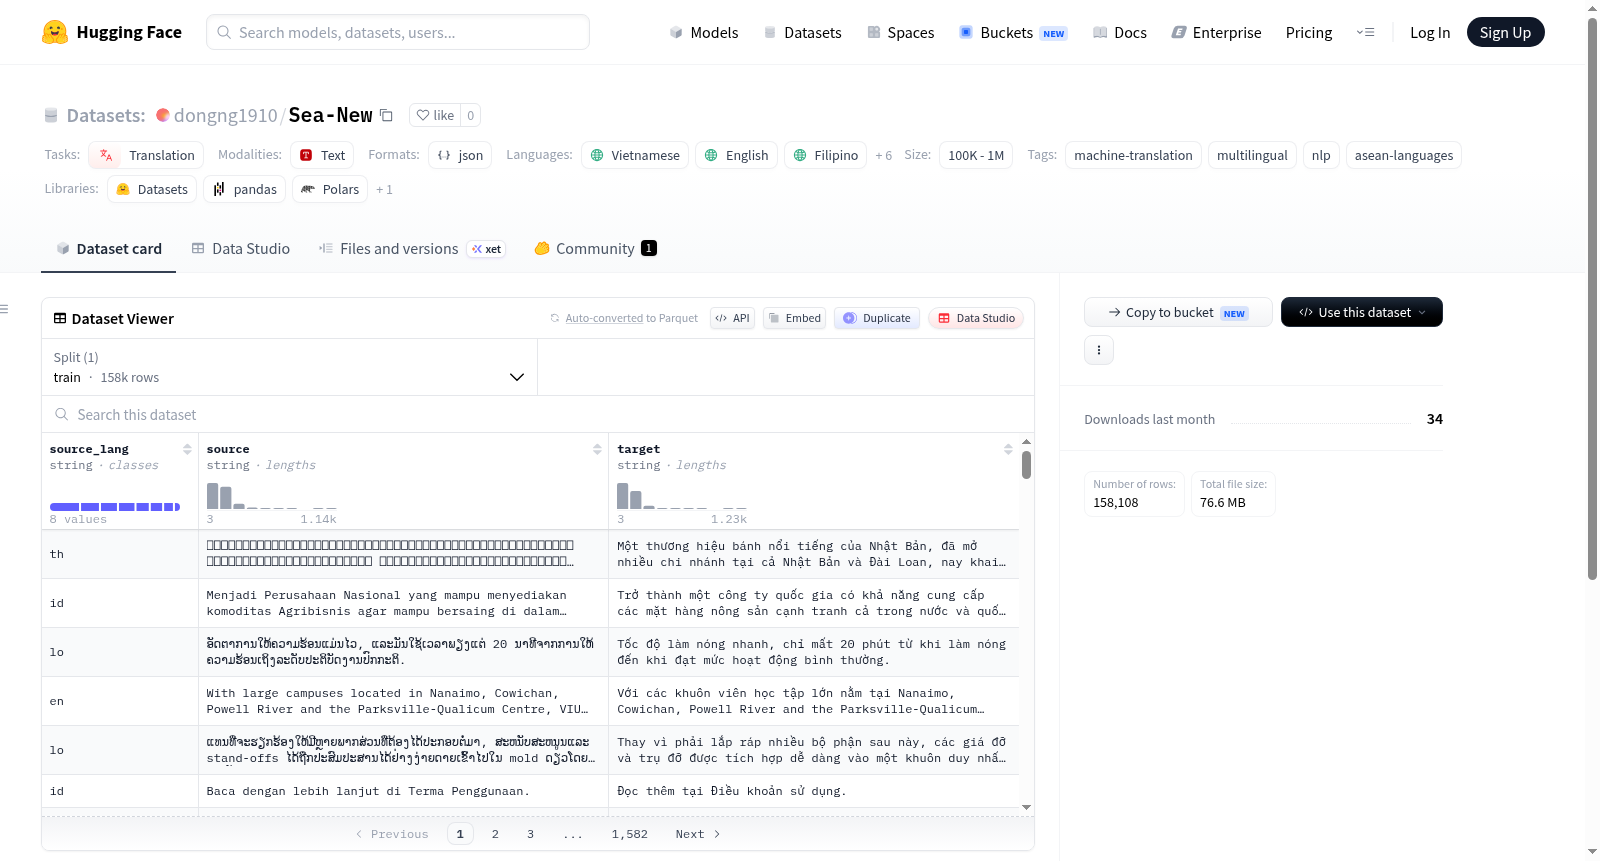Switch to the Data Studio tab
This screenshot has width=1600, height=861.
(241, 249)
